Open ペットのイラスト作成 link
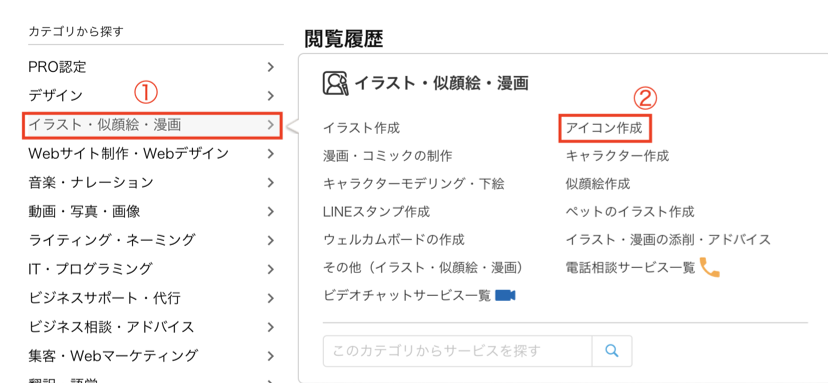Viewport: 829px width, 383px height. (x=630, y=212)
